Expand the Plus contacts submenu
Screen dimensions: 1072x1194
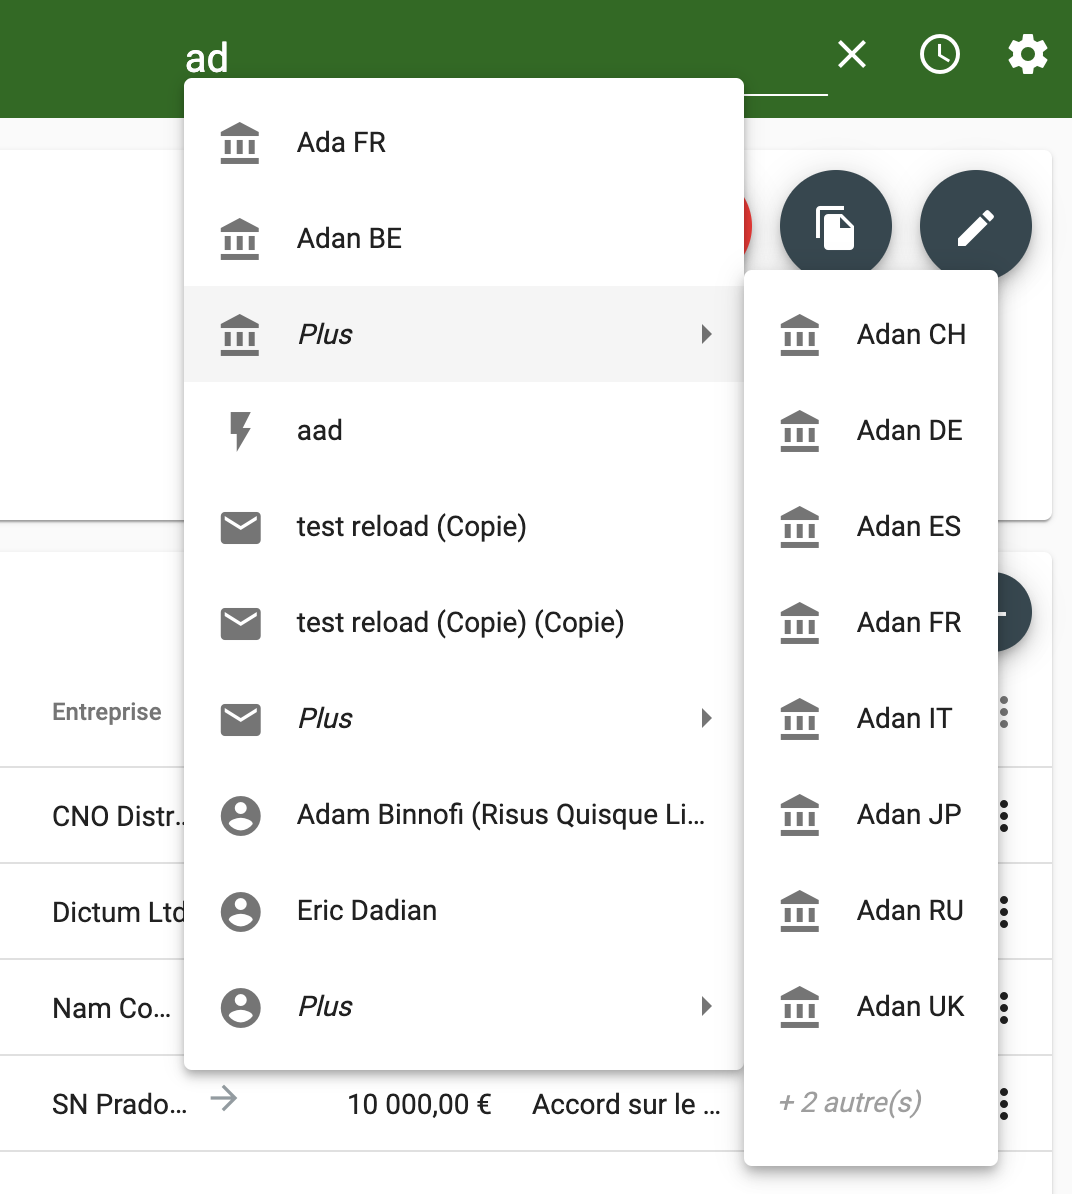[464, 1006]
